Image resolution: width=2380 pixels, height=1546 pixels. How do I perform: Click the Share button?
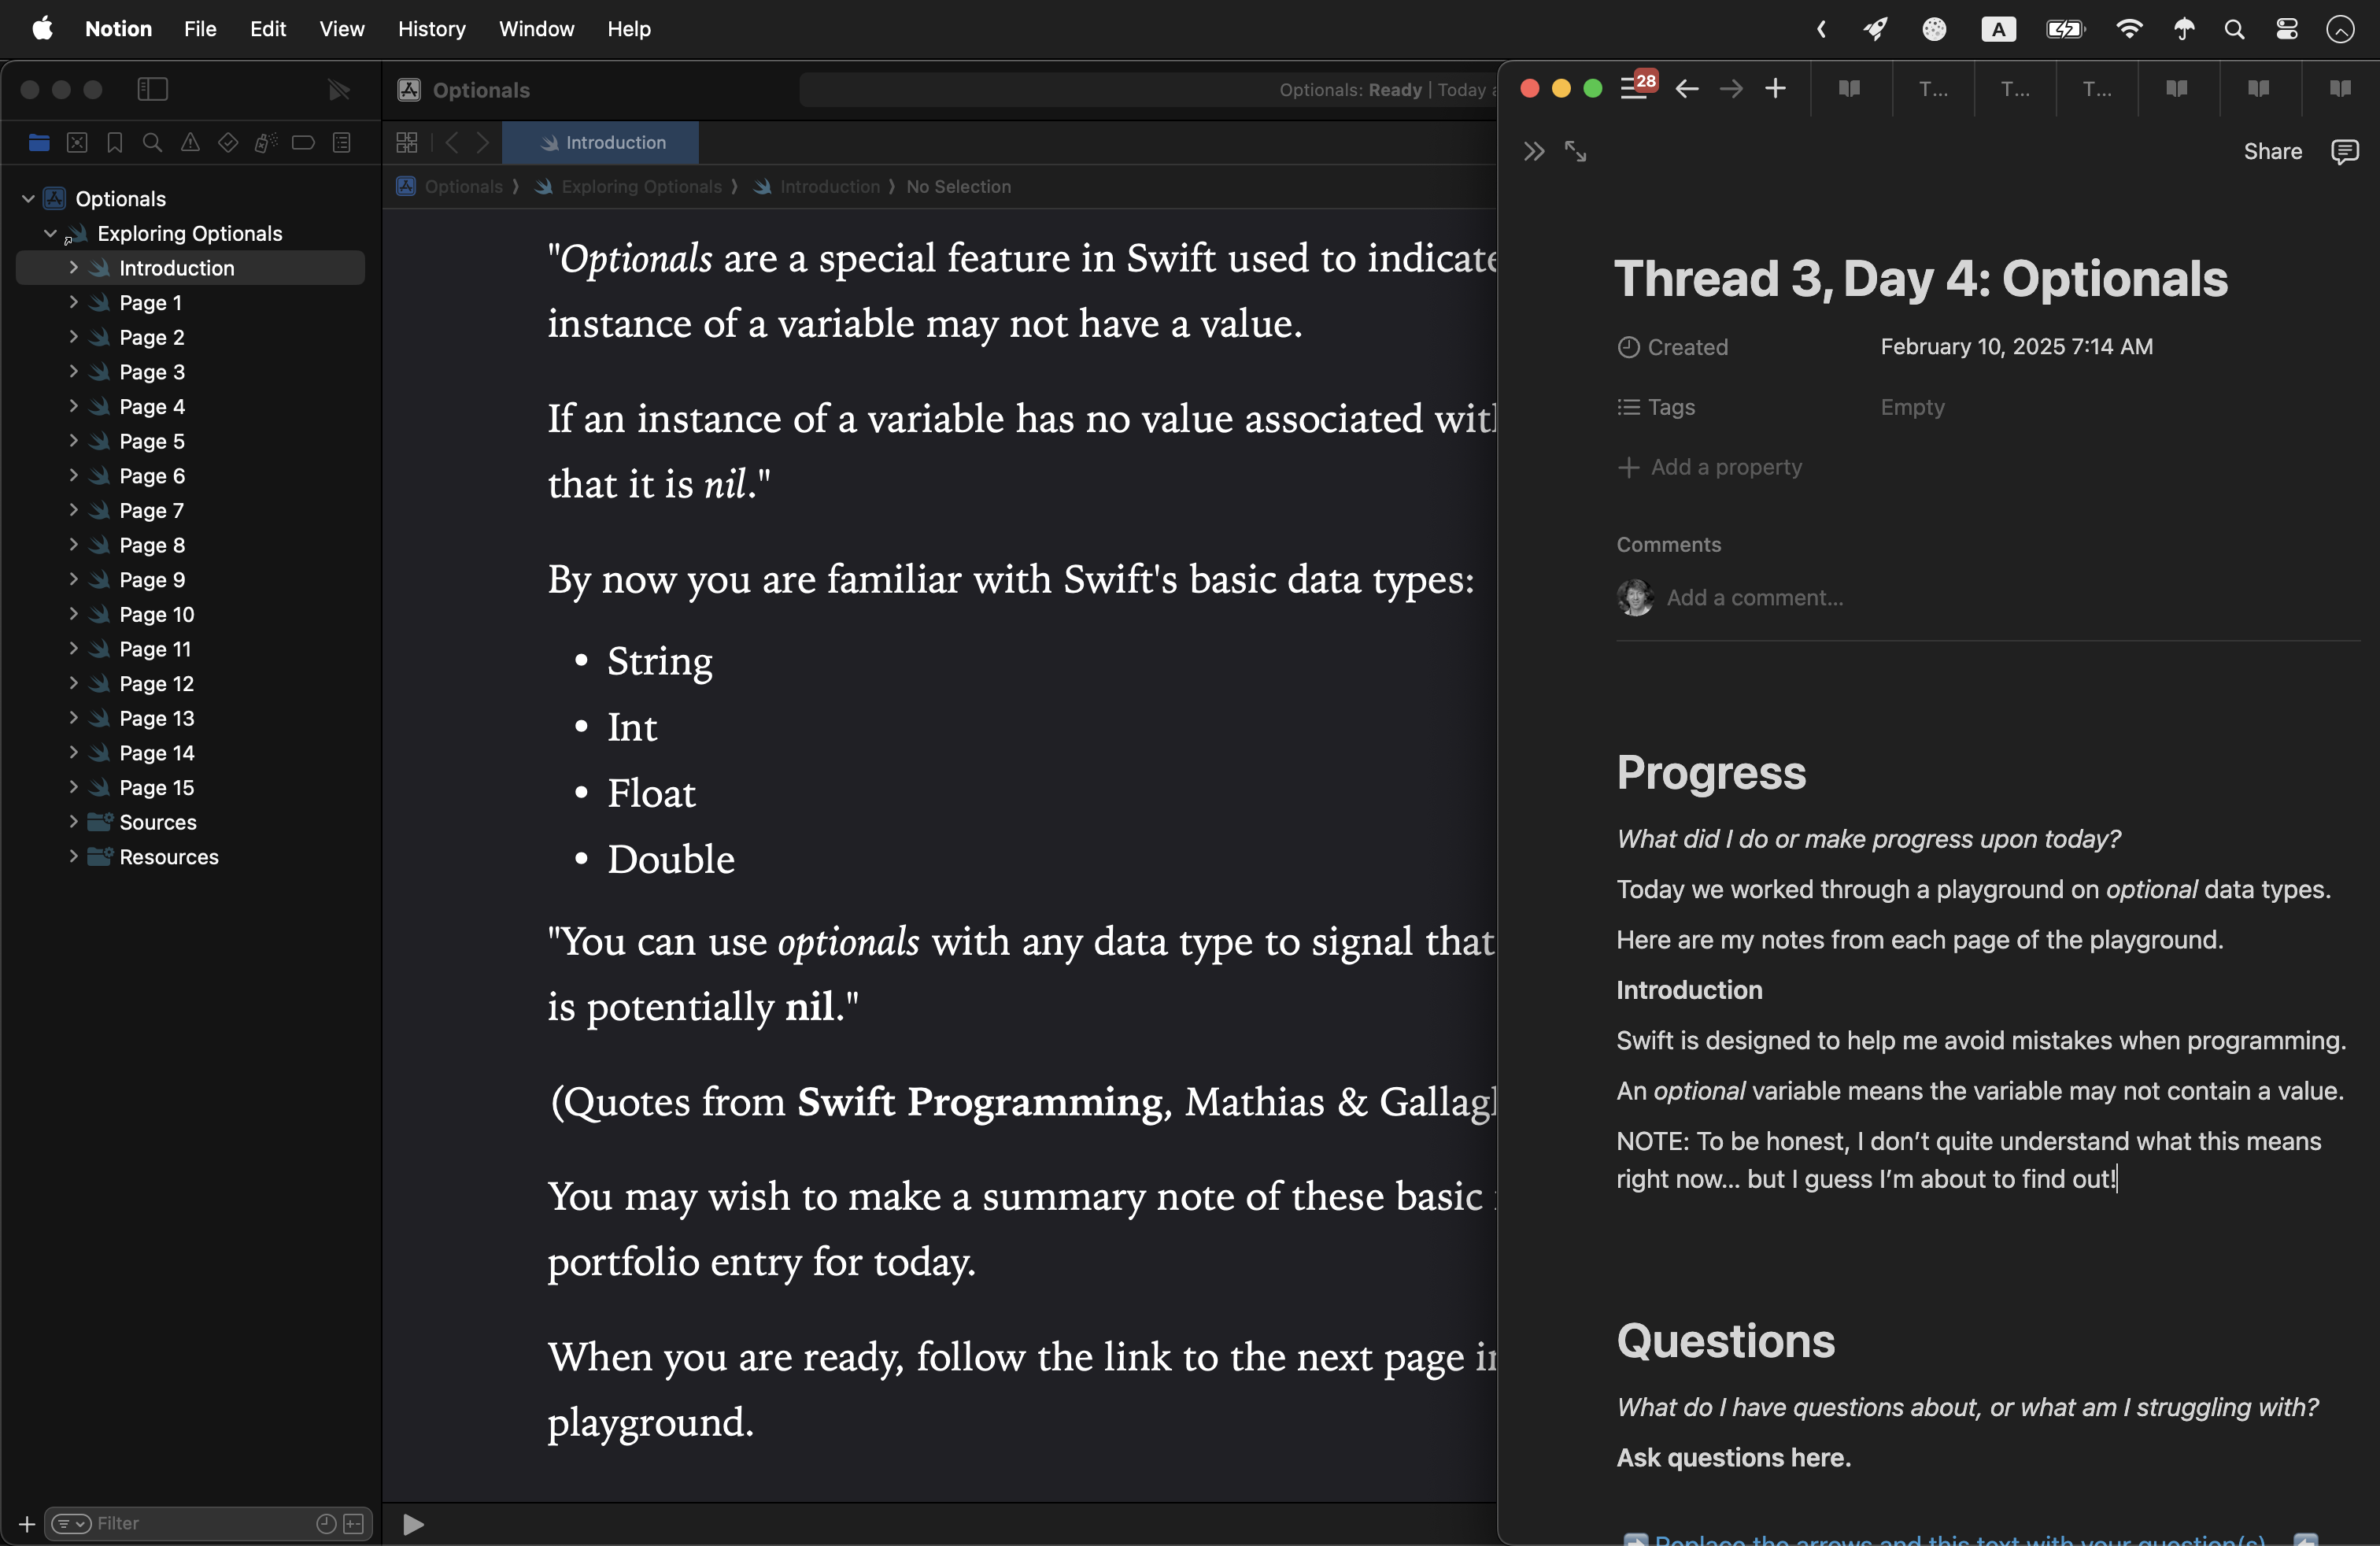click(2272, 152)
